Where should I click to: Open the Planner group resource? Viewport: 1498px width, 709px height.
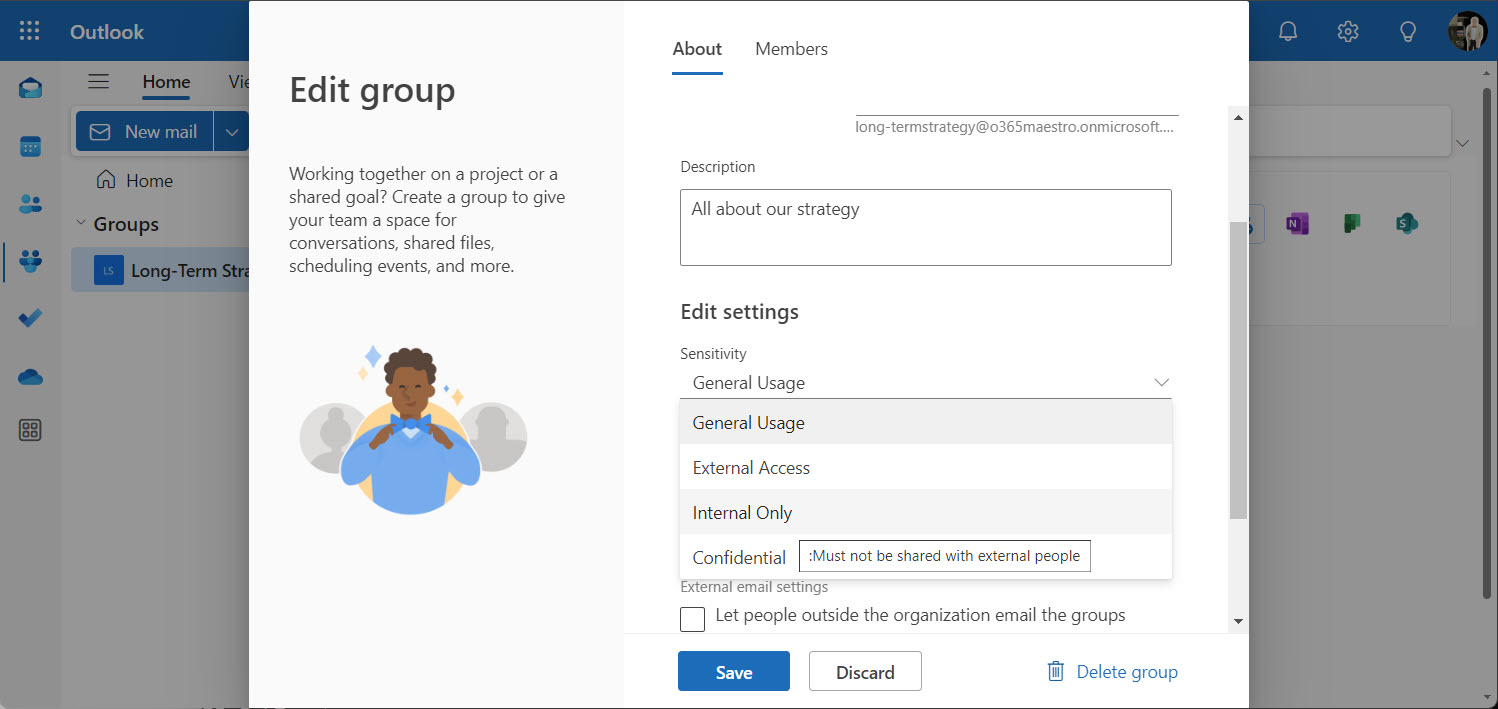(1351, 223)
